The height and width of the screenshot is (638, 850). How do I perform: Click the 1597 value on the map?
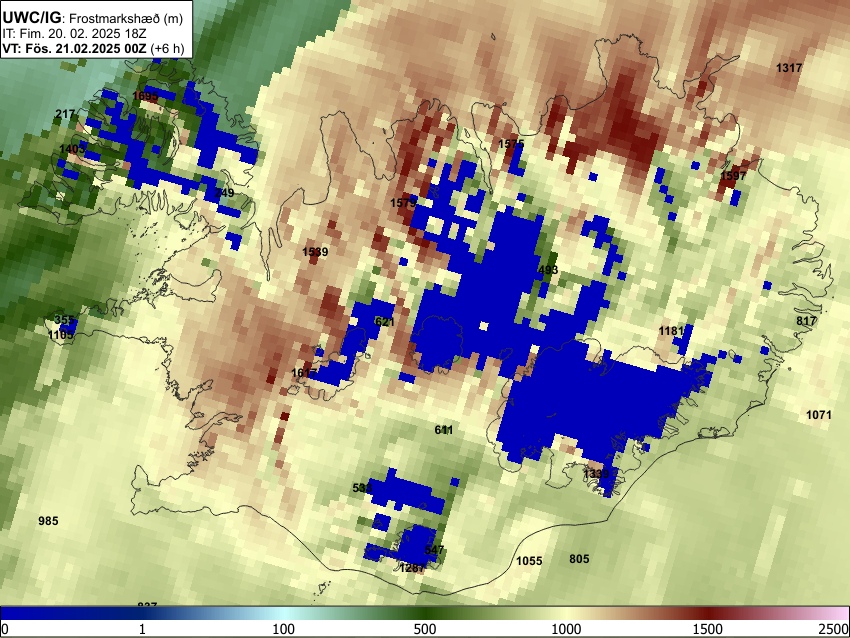pos(733,176)
